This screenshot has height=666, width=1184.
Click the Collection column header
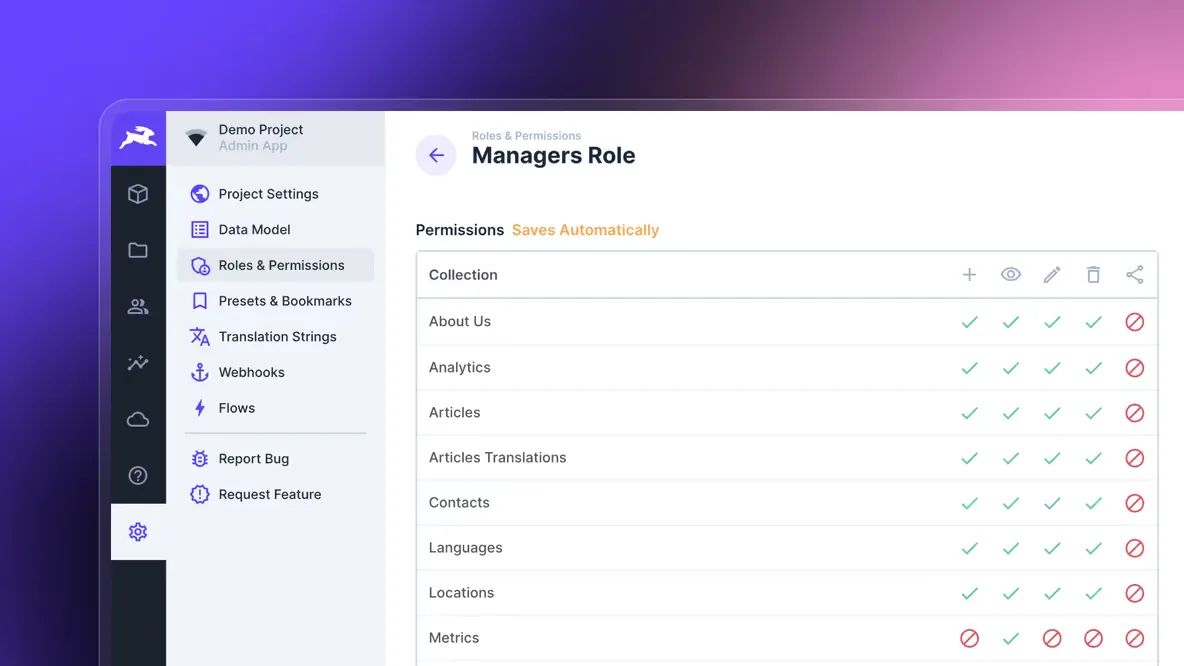point(463,275)
